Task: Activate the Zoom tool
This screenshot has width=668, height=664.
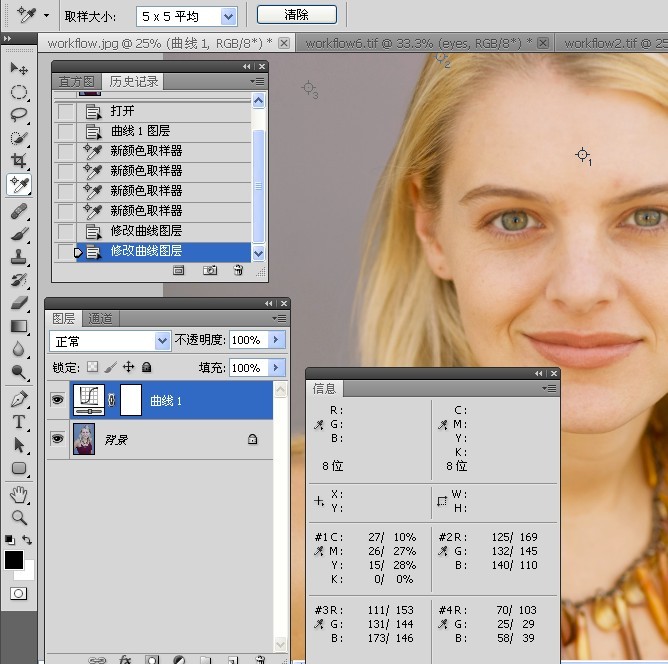Action: 19,517
